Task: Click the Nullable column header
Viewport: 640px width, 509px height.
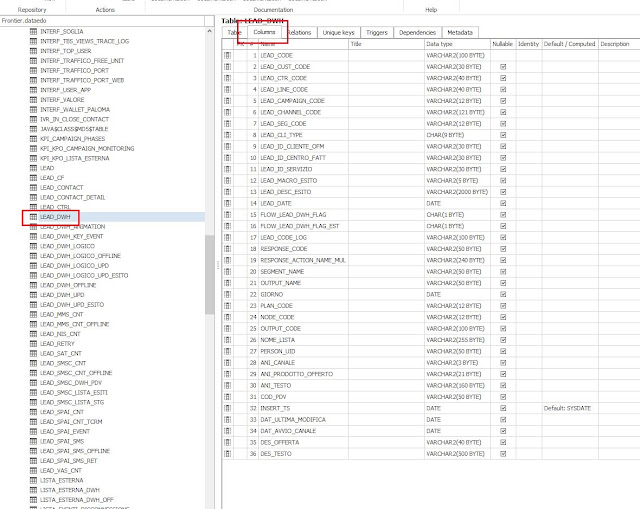Action: (502, 44)
